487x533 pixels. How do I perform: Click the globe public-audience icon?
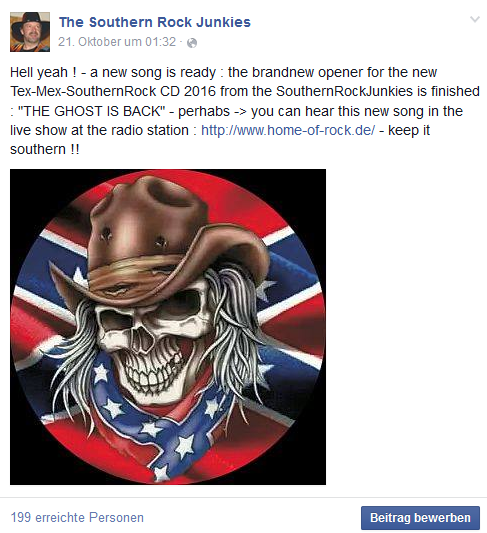(x=192, y=43)
